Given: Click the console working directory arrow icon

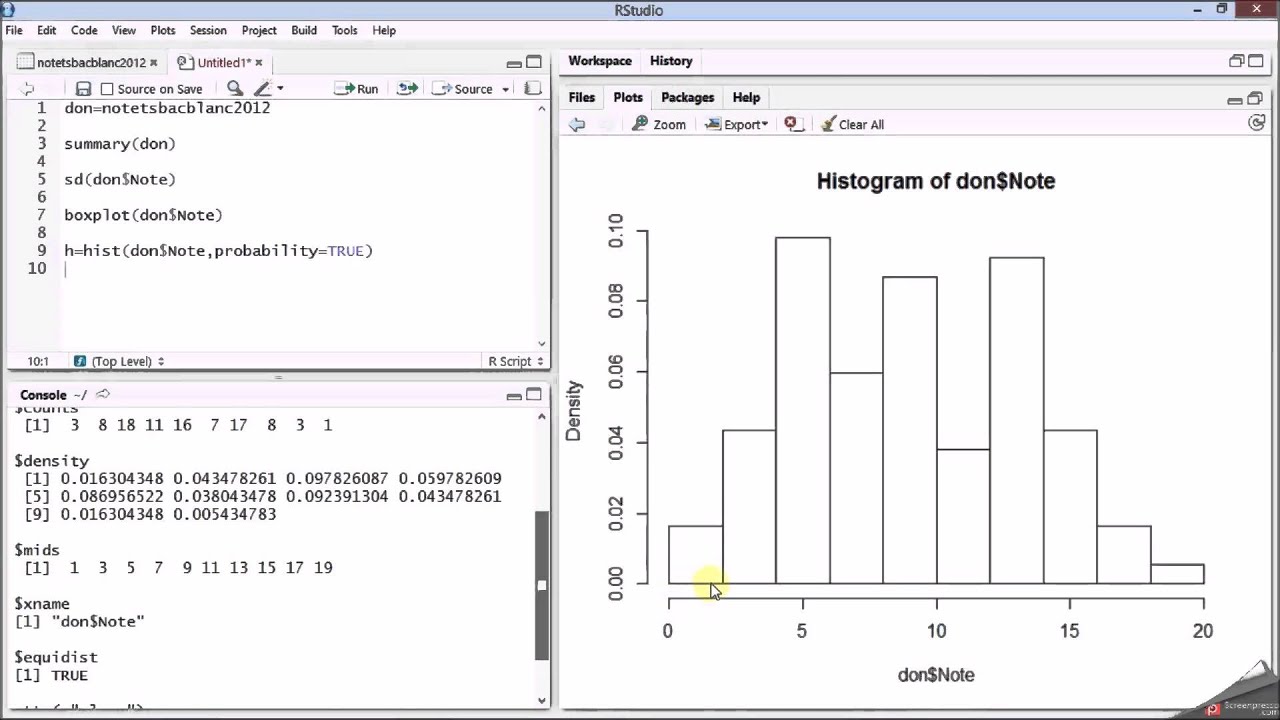Looking at the screenshot, I should (x=103, y=394).
